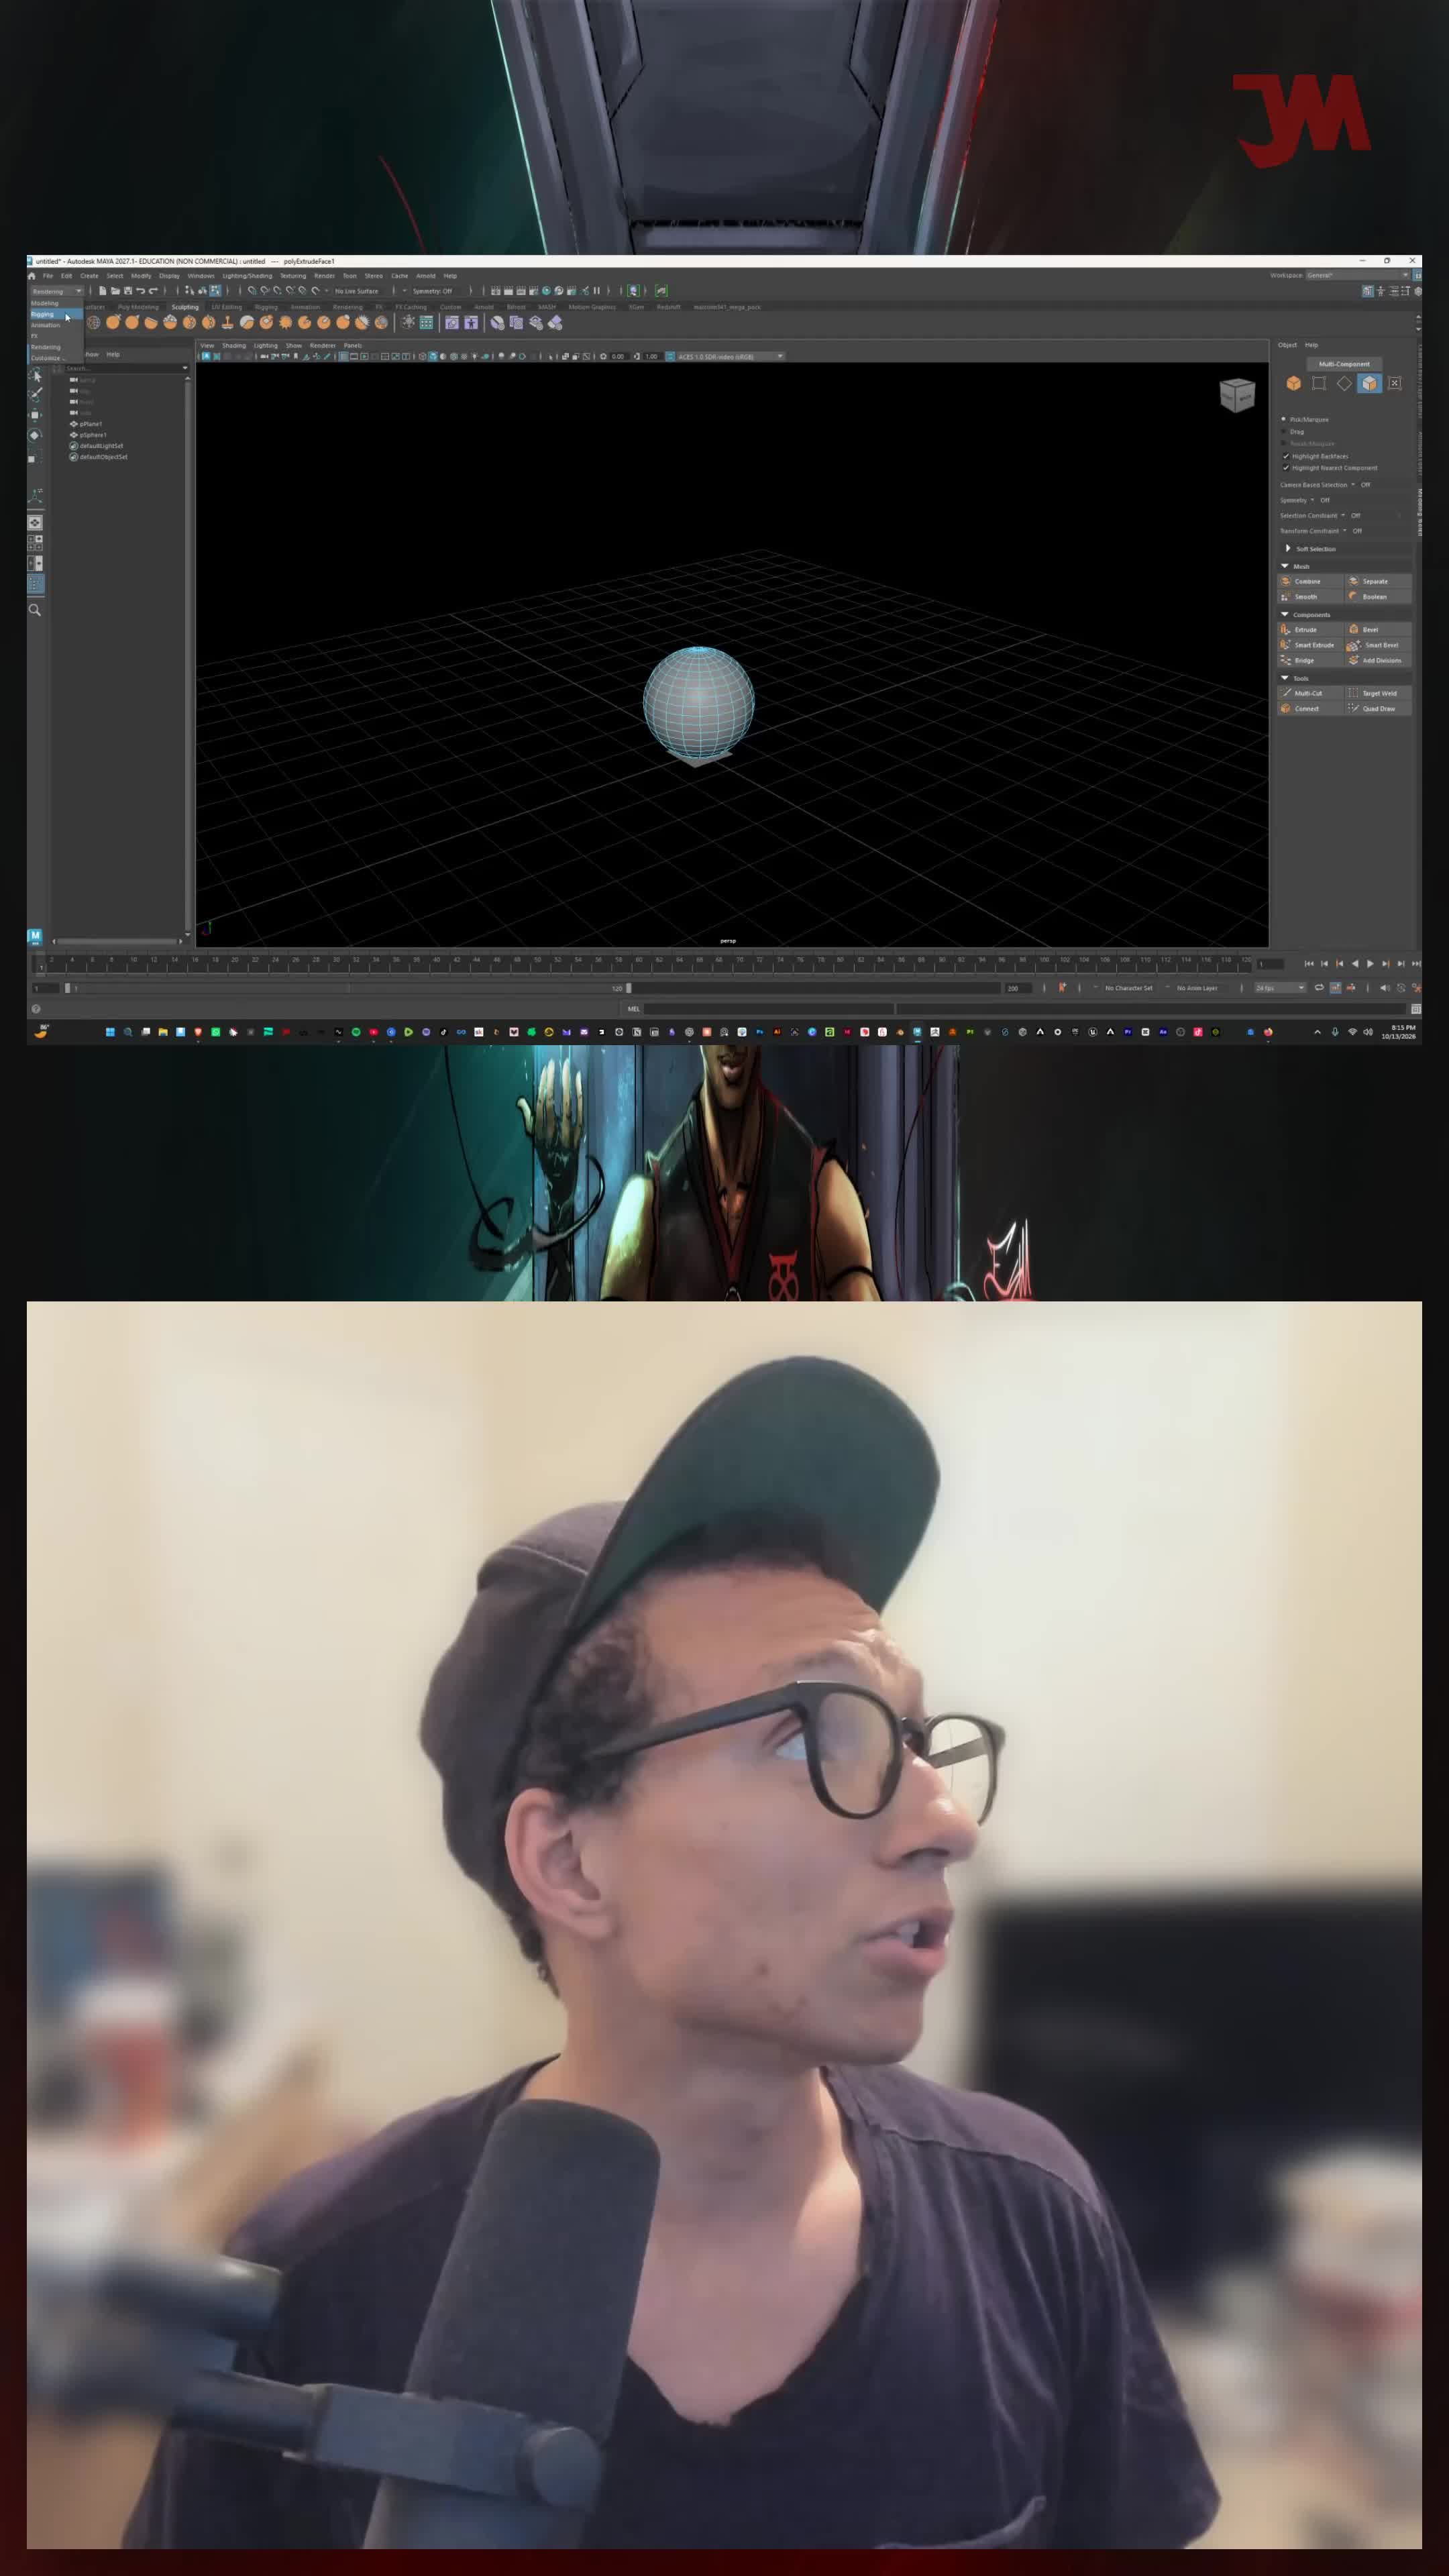Screen dimensions: 1449x2576
Task: Click the Windows Start button on taskbar
Action: click(110, 1032)
